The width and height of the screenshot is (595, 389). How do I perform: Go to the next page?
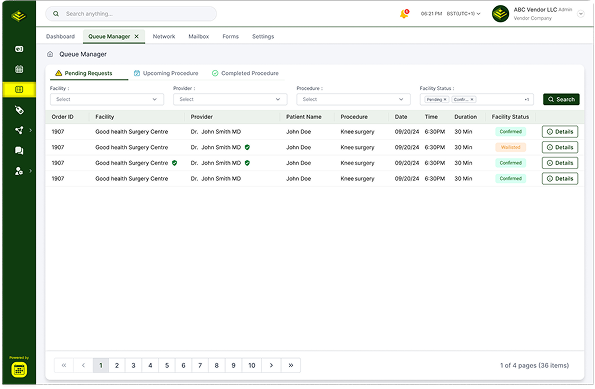pyautogui.click(x=271, y=365)
